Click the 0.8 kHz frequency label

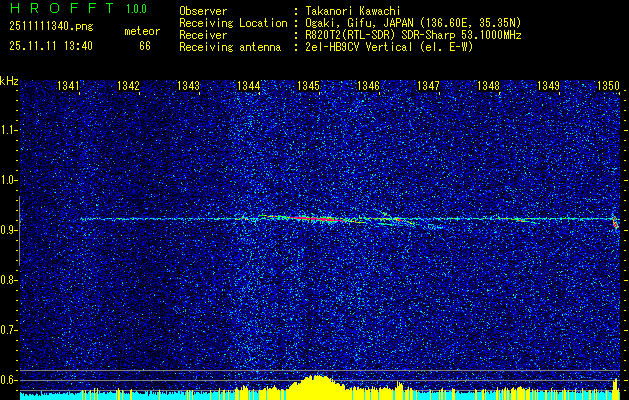pos(8,280)
